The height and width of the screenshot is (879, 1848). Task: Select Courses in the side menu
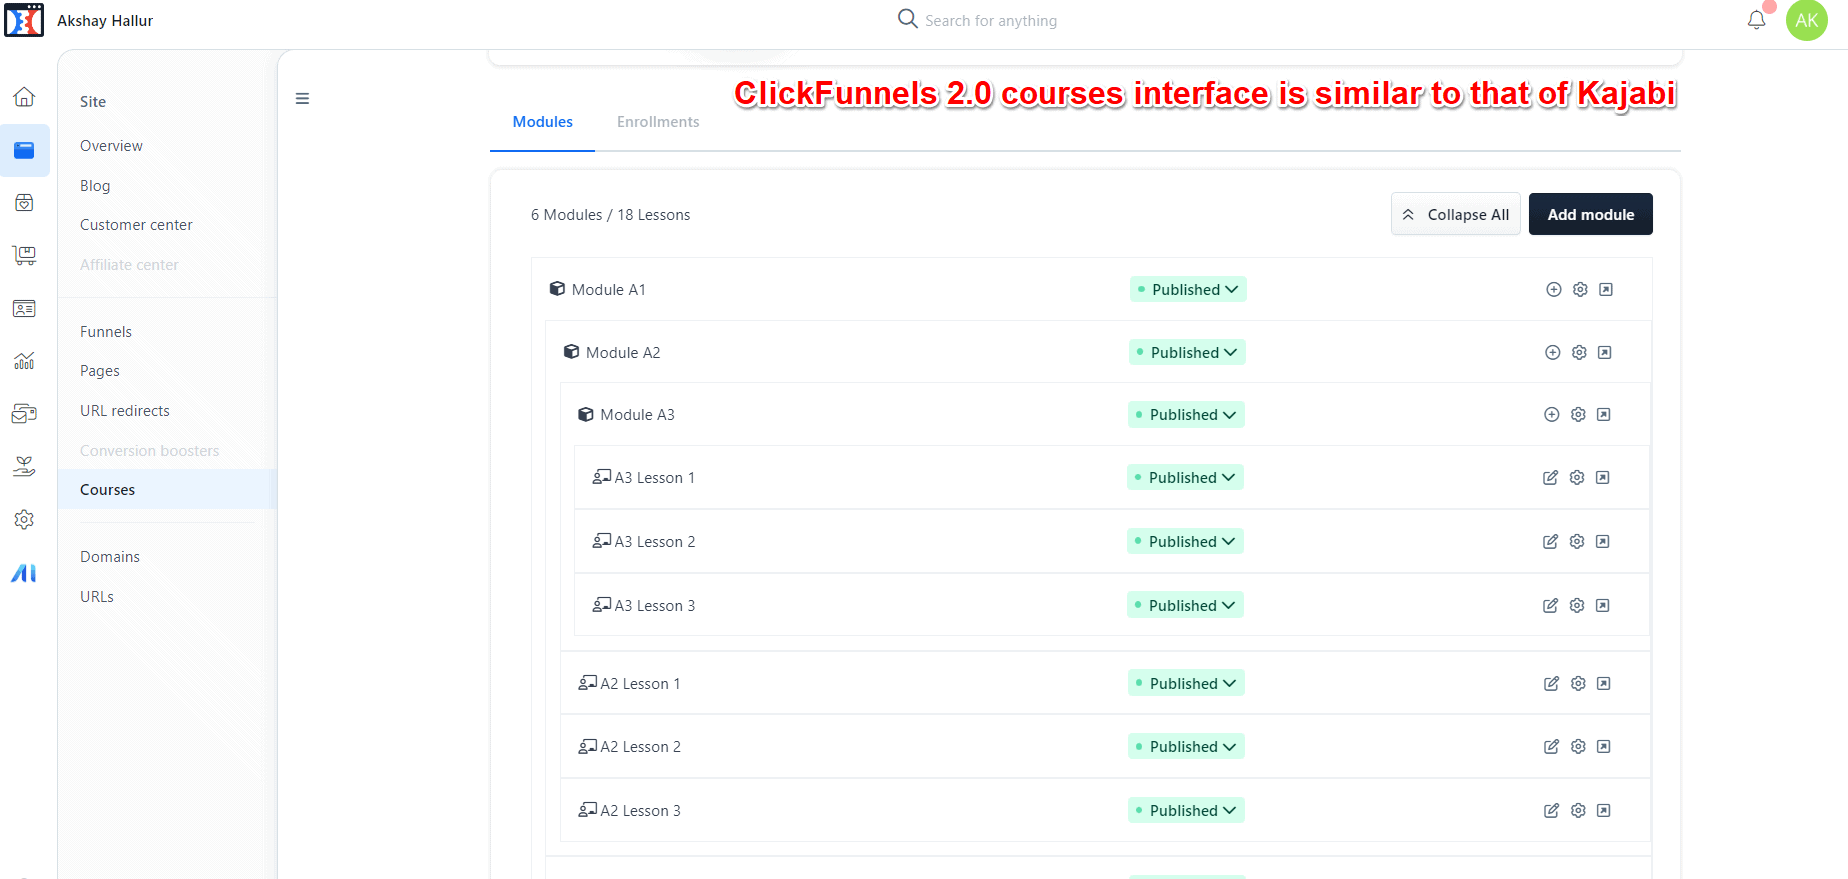click(x=167, y=490)
